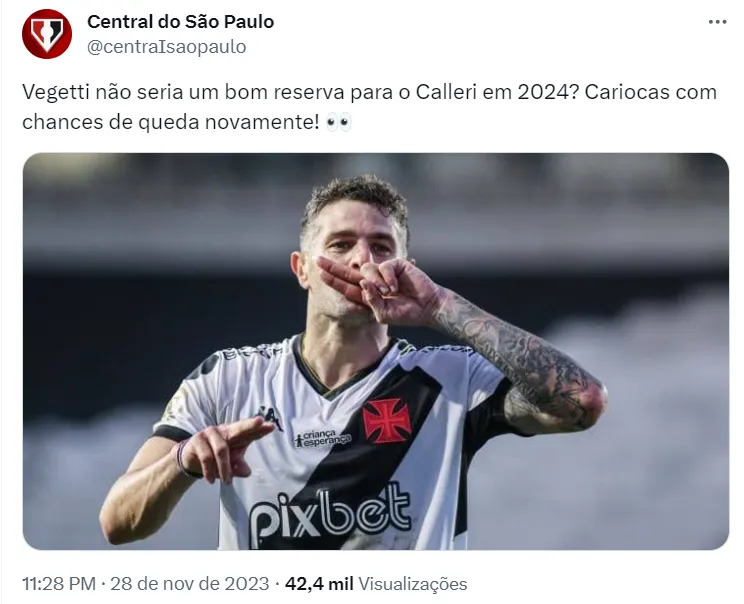This screenshot has width=744, height=604.
Task: Click the Central do São Paulo display name
Action: coord(180,22)
